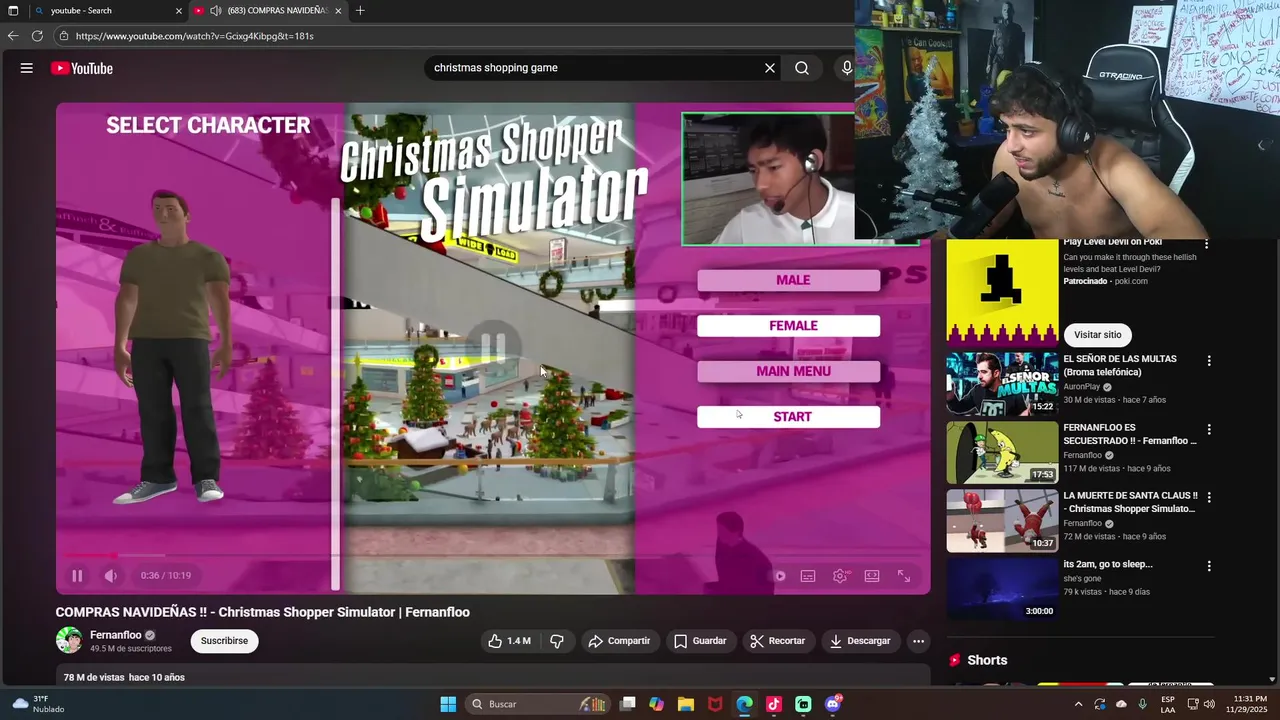
Task: Click the taskbar Buscar search box
Action: [540, 704]
